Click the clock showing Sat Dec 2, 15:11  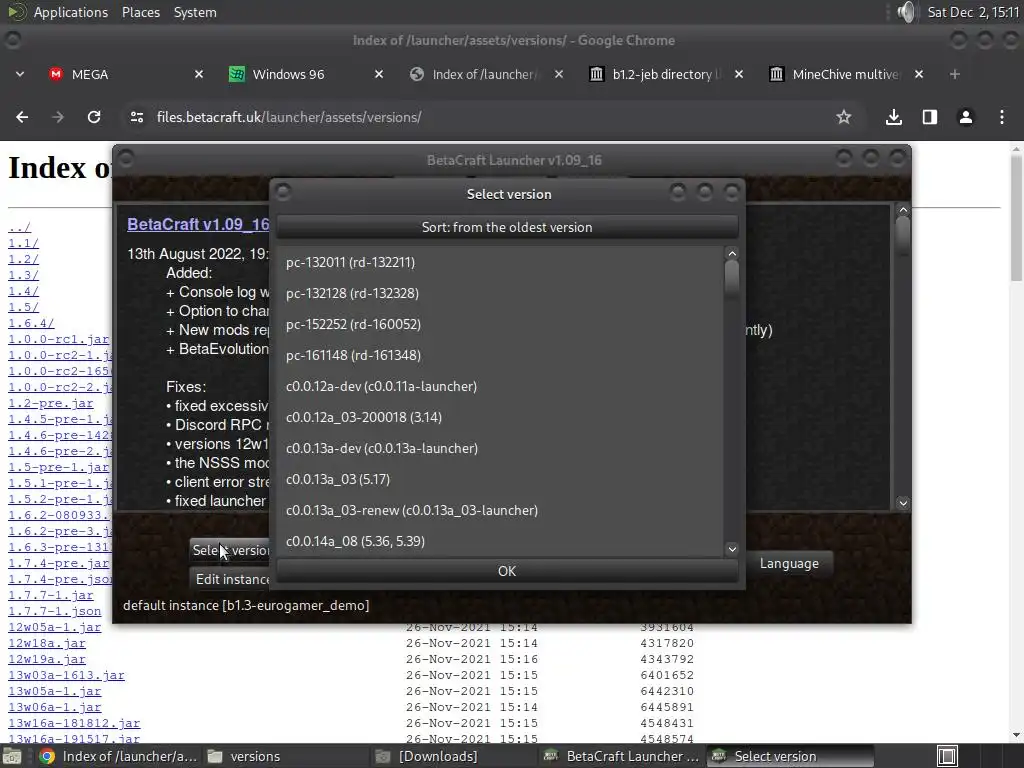tap(973, 12)
